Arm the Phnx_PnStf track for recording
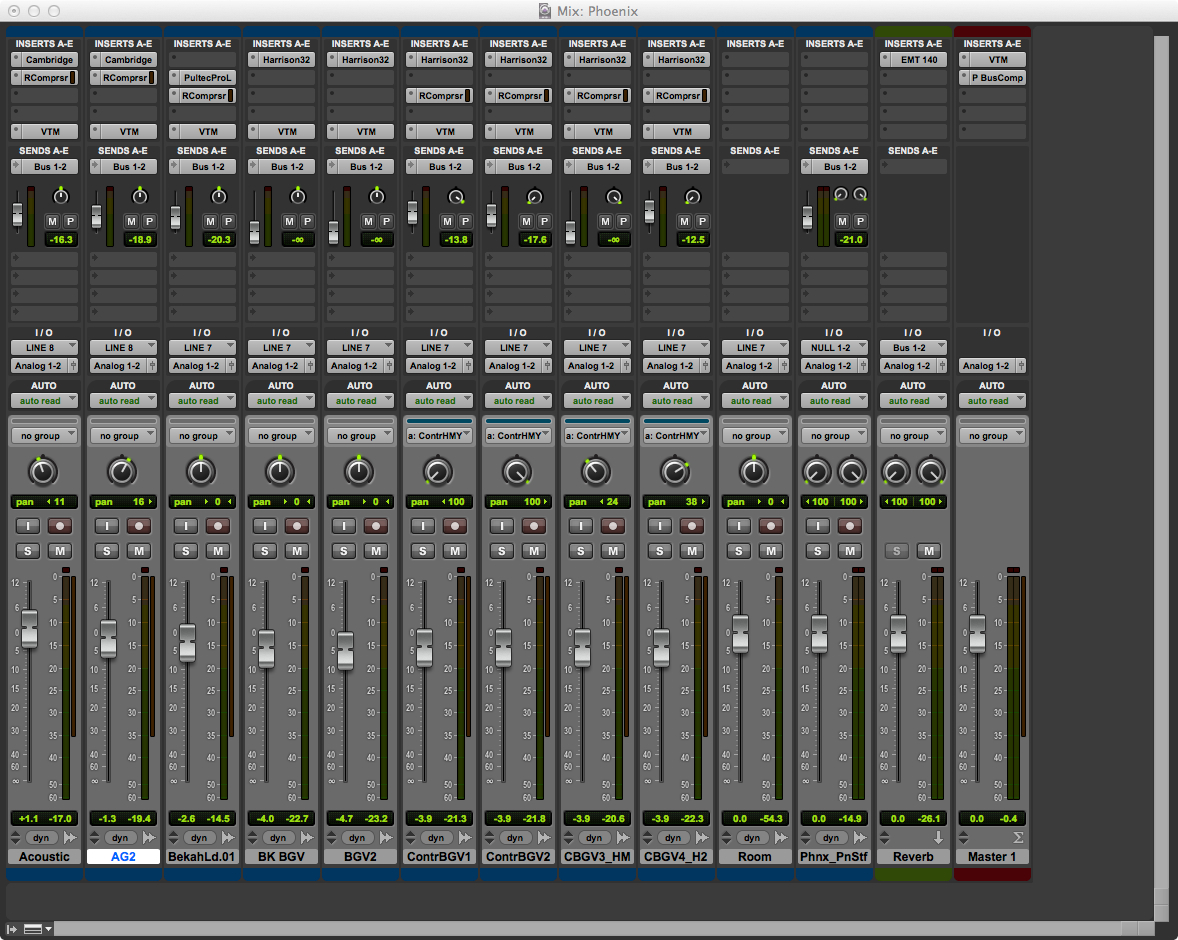 pyautogui.click(x=850, y=526)
